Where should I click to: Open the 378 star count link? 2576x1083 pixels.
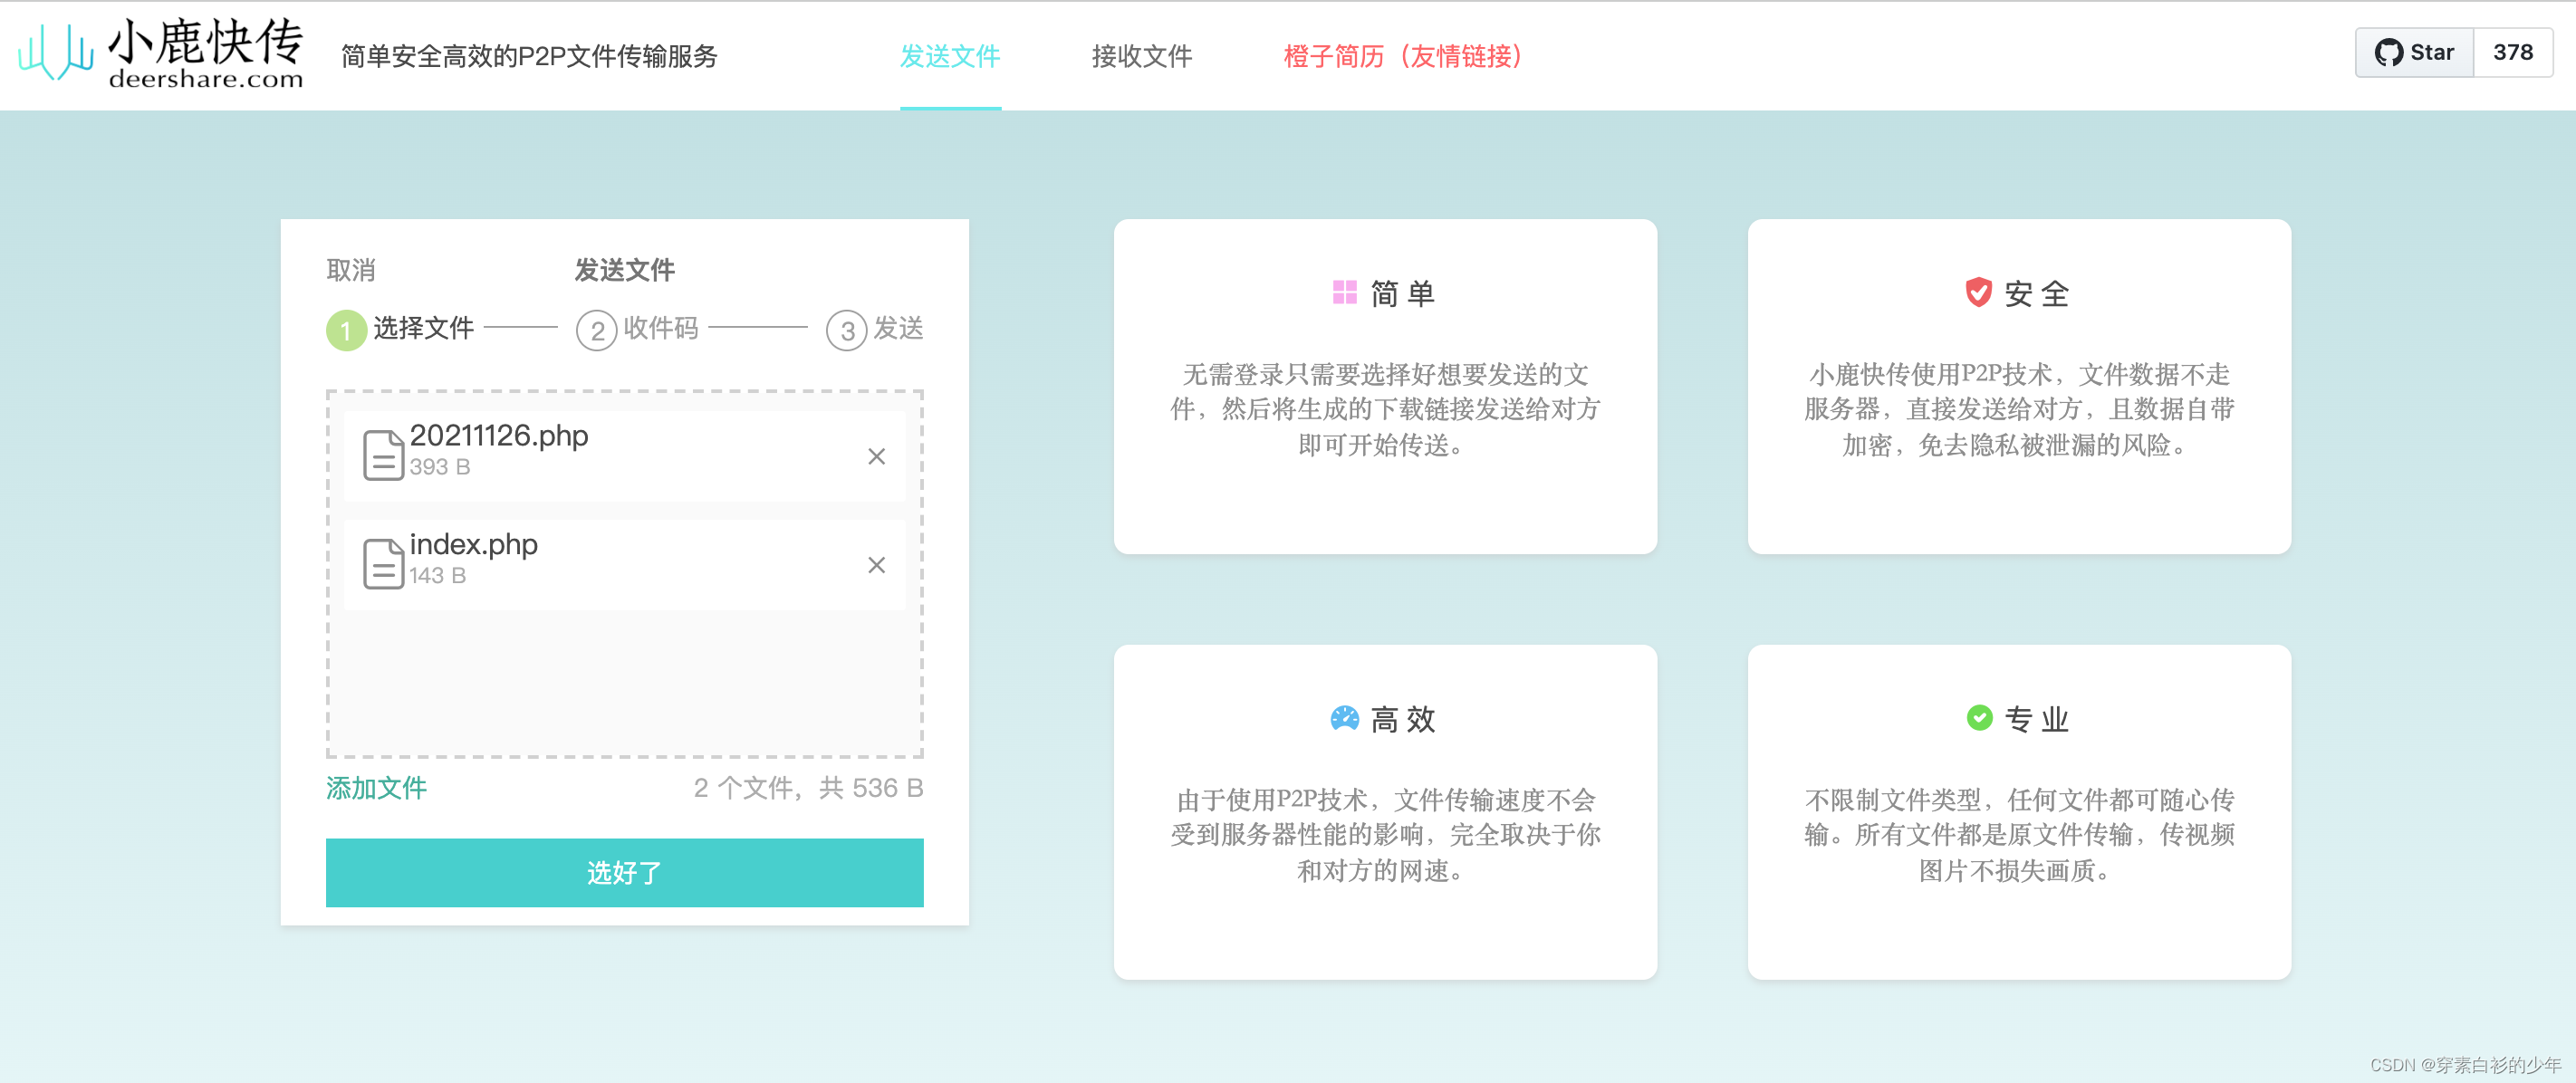pyautogui.click(x=2513, y=52)
